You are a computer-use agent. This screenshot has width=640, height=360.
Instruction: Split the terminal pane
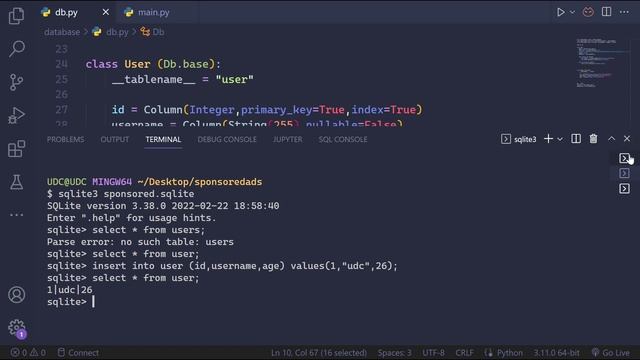pyautogui.click(x=576, y=139)
